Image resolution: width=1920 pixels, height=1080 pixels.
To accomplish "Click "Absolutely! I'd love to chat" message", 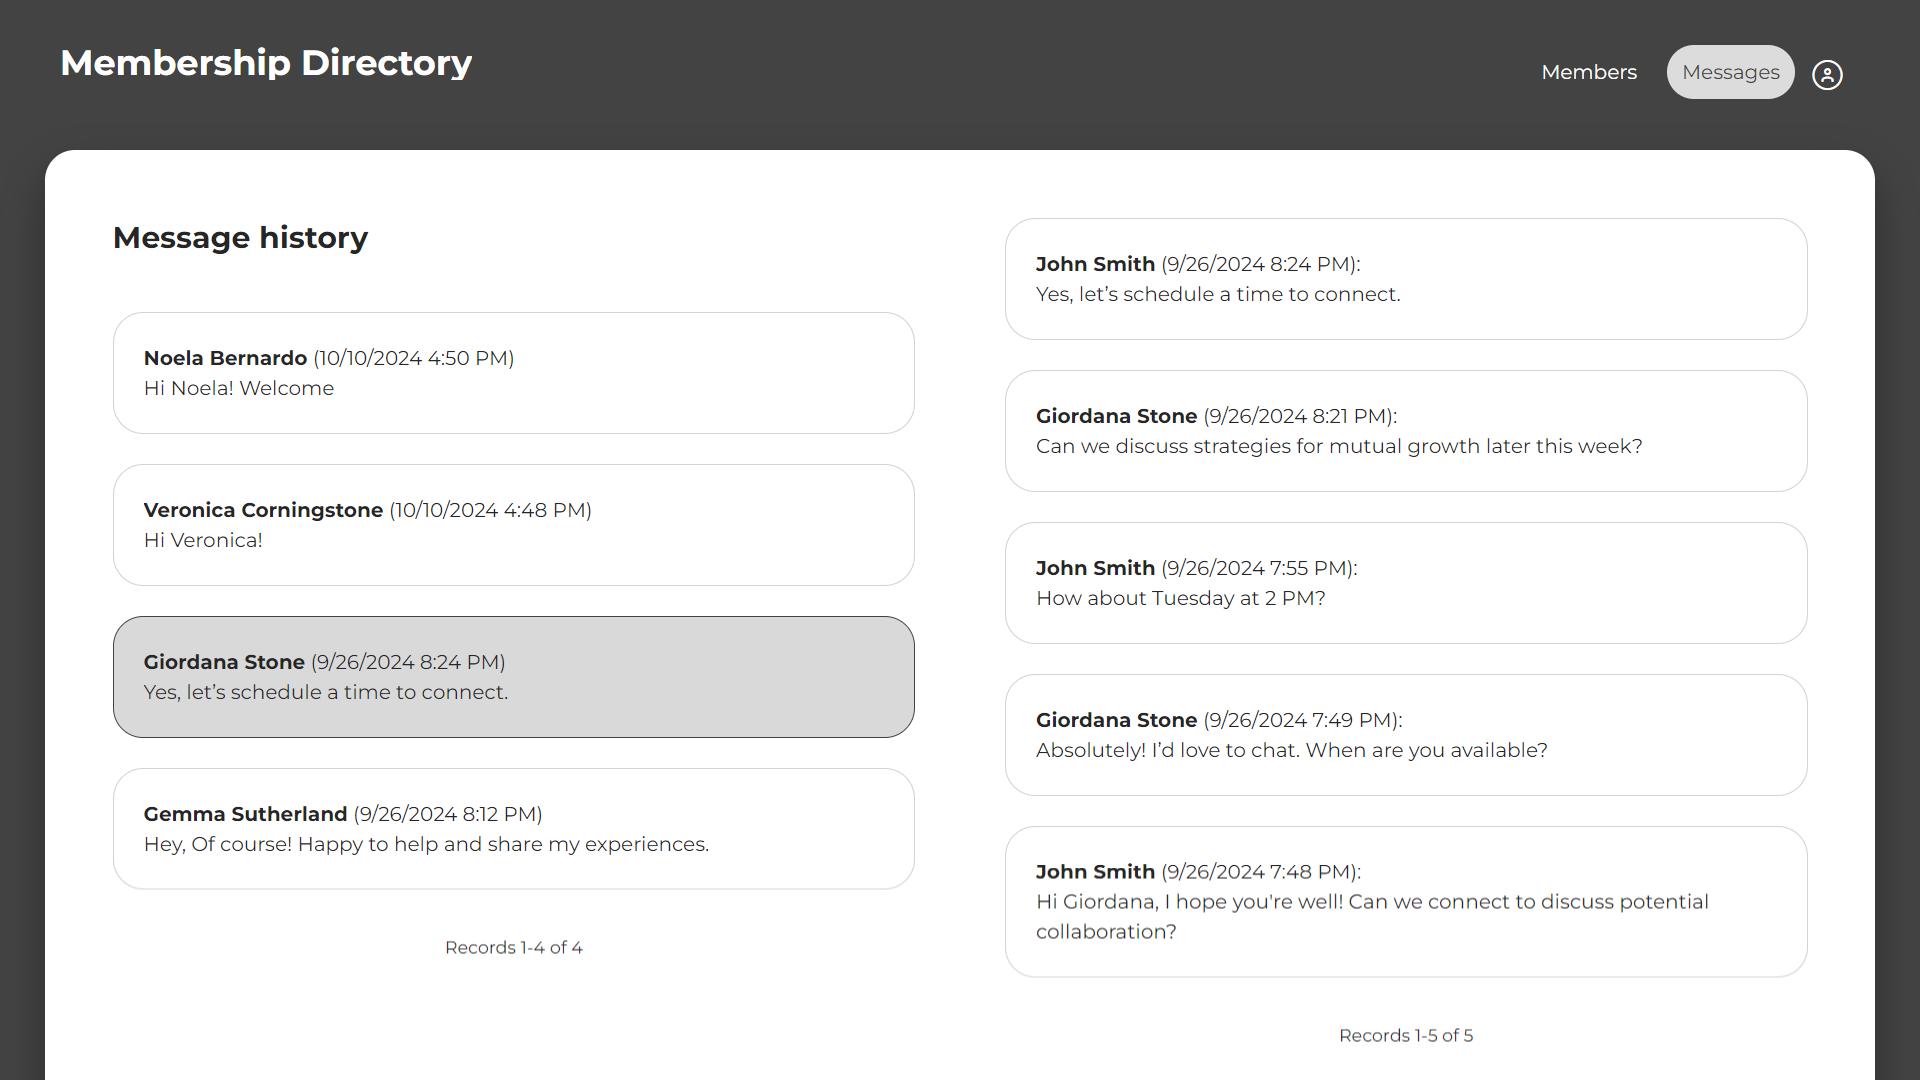I will [1406, 735].
